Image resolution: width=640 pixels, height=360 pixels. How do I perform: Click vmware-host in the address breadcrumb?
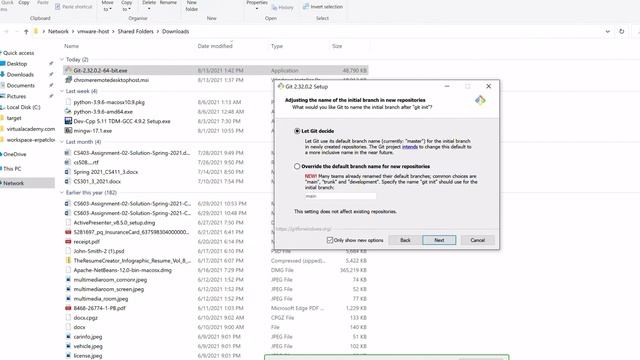click(x=93, y=31)
